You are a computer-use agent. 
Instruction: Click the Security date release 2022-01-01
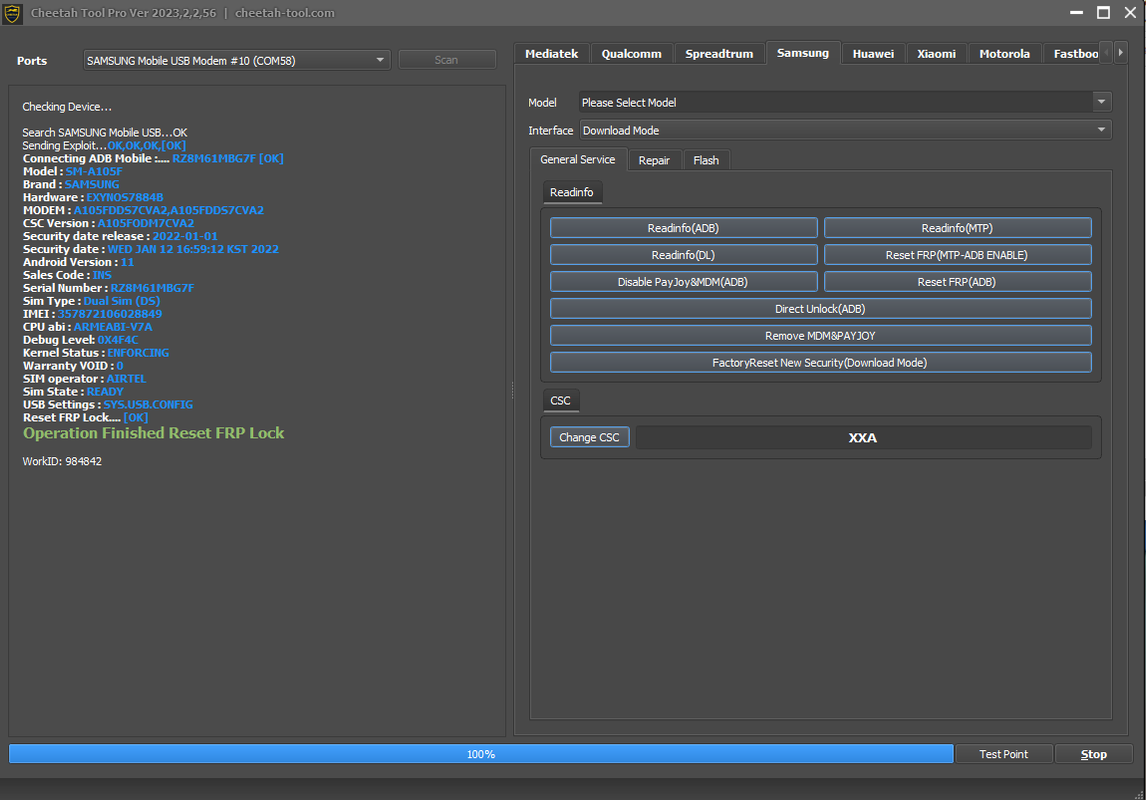[x=185, y=236]
